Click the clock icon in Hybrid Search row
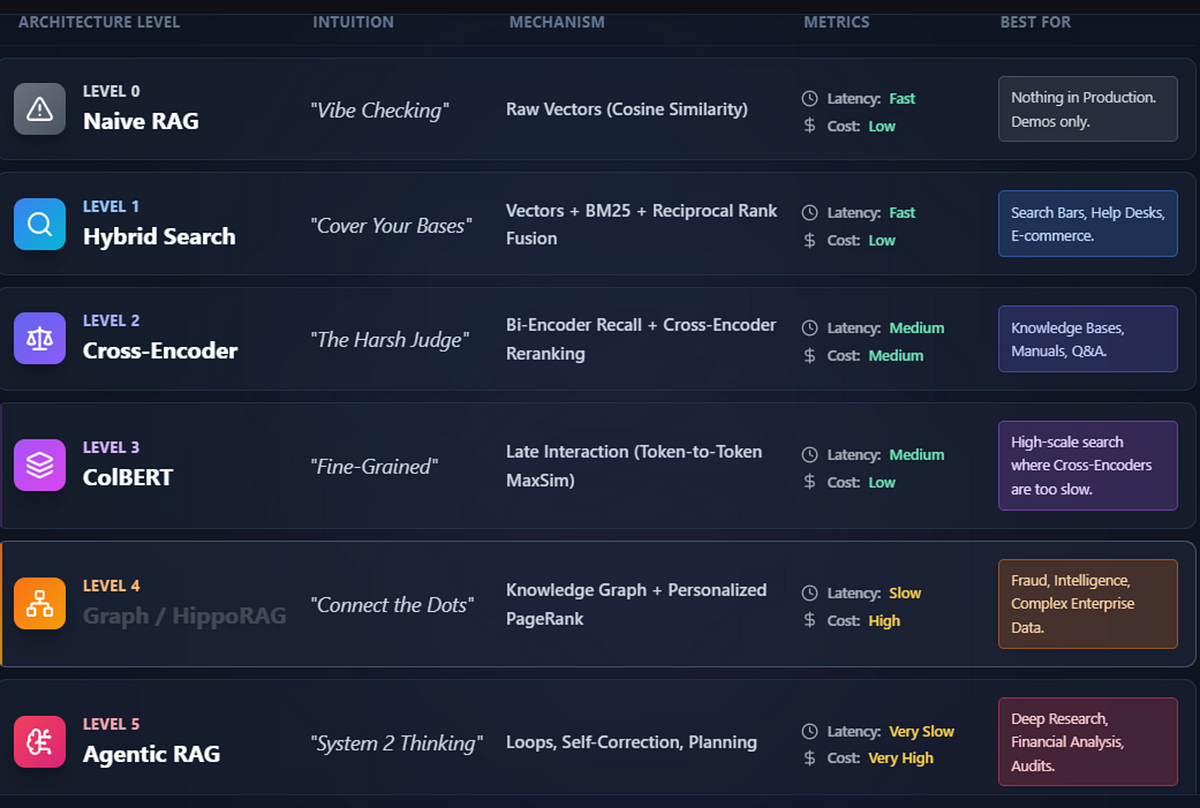 point(810,213)
